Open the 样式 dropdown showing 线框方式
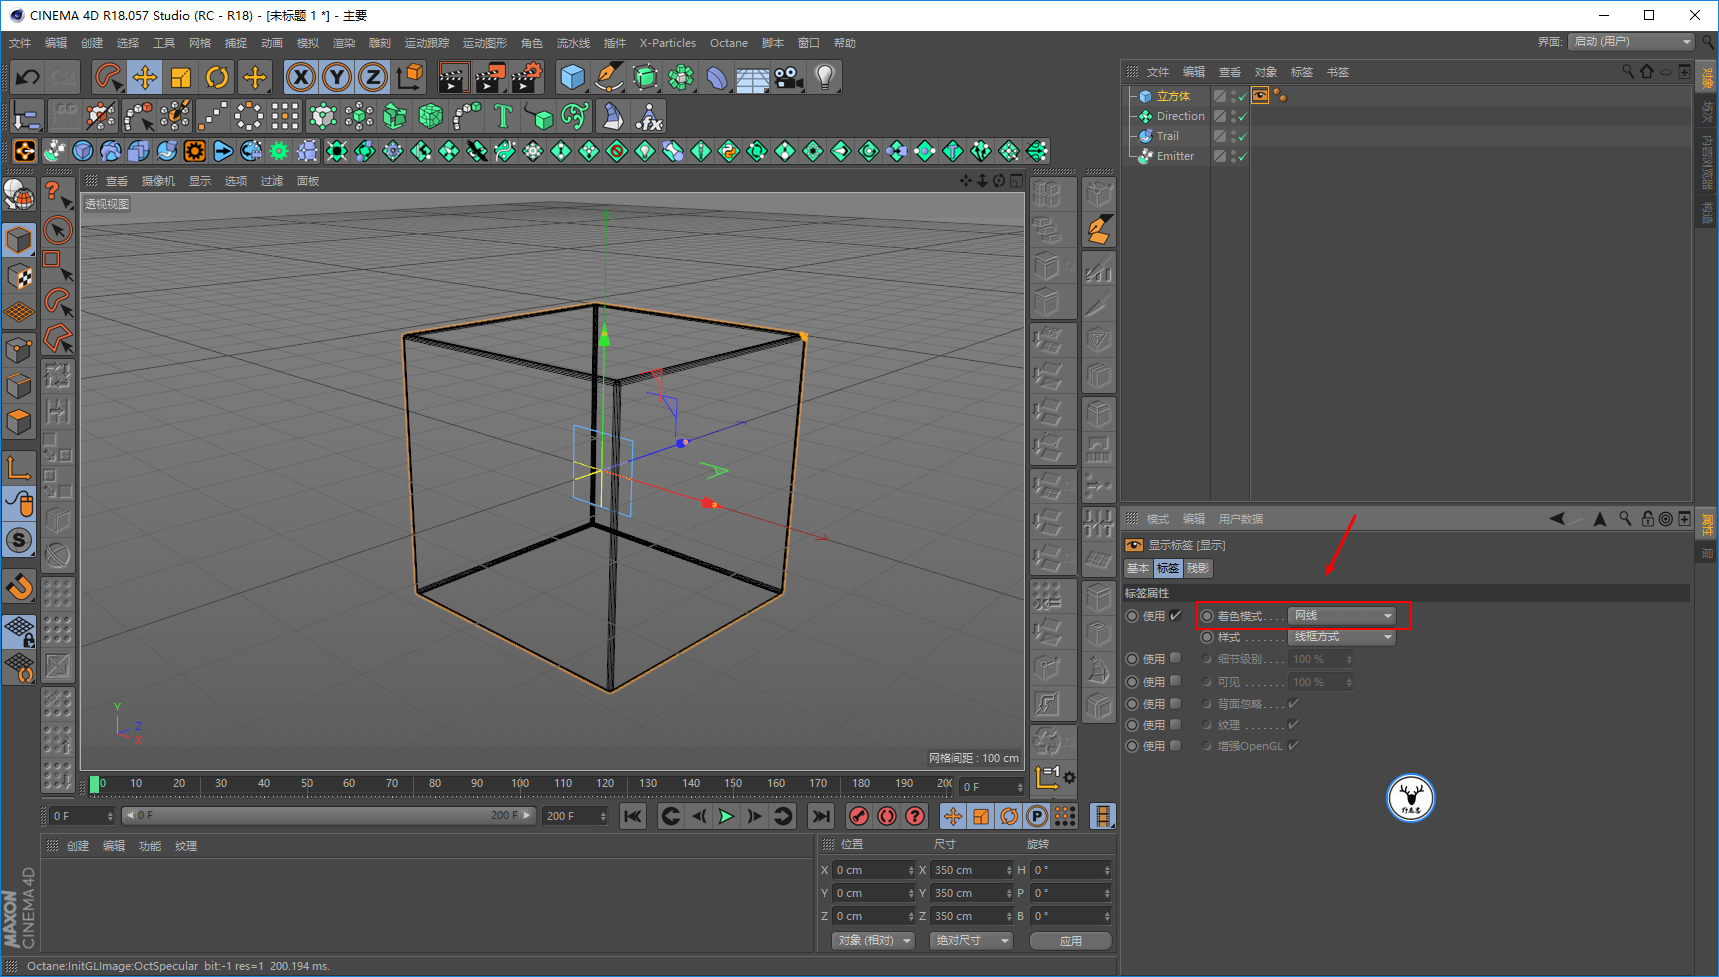The image size is (1719, 977). (1342, 637)
